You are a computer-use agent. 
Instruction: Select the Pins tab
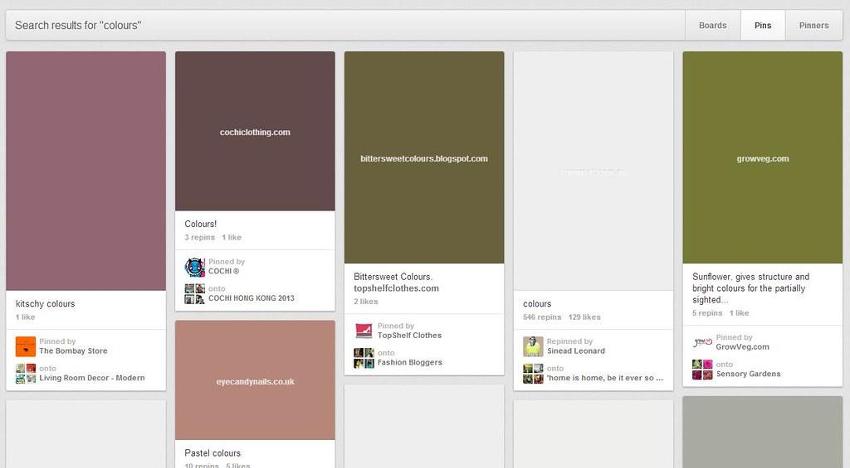click(763, 25)
